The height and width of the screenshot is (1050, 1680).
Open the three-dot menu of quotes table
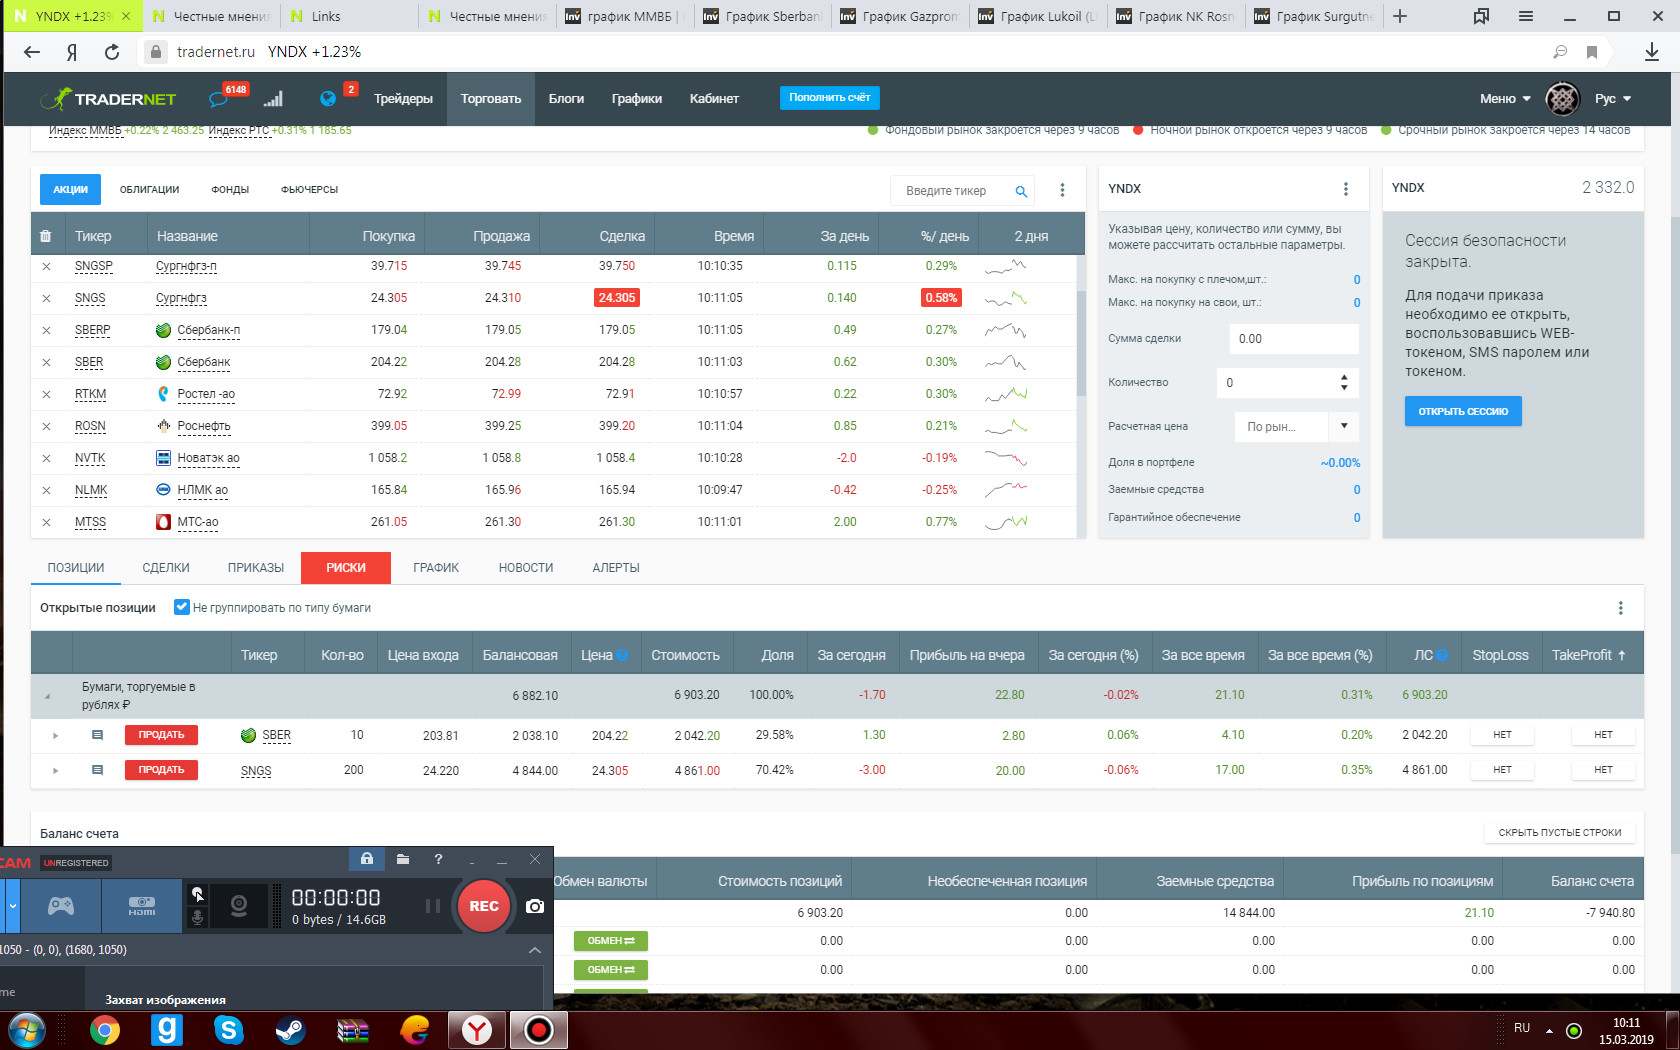tap(1062, 190)
